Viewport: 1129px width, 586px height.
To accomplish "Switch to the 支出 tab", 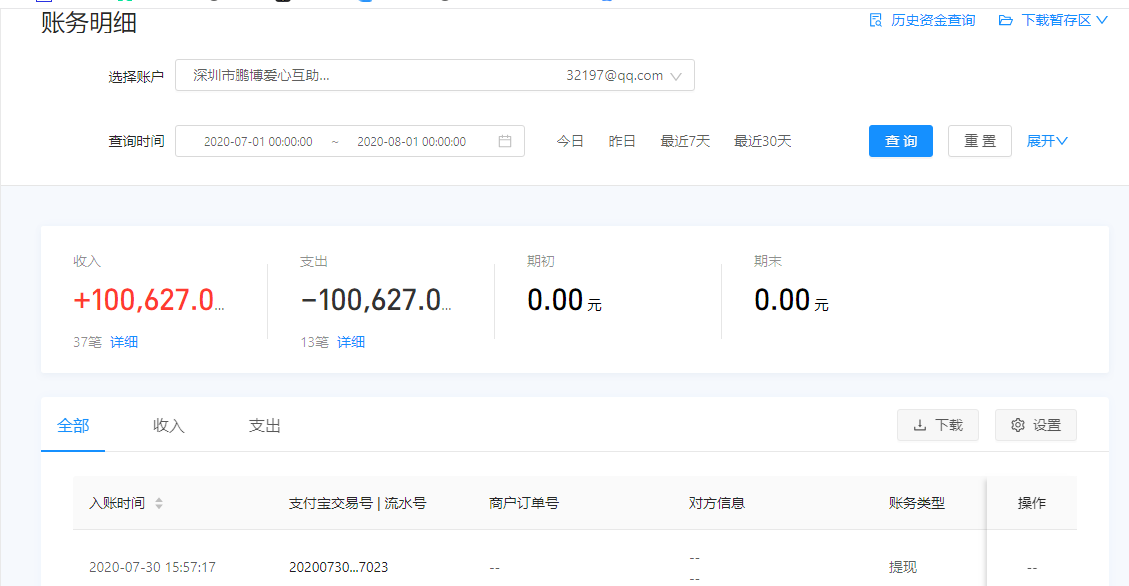I will [265, 425].
